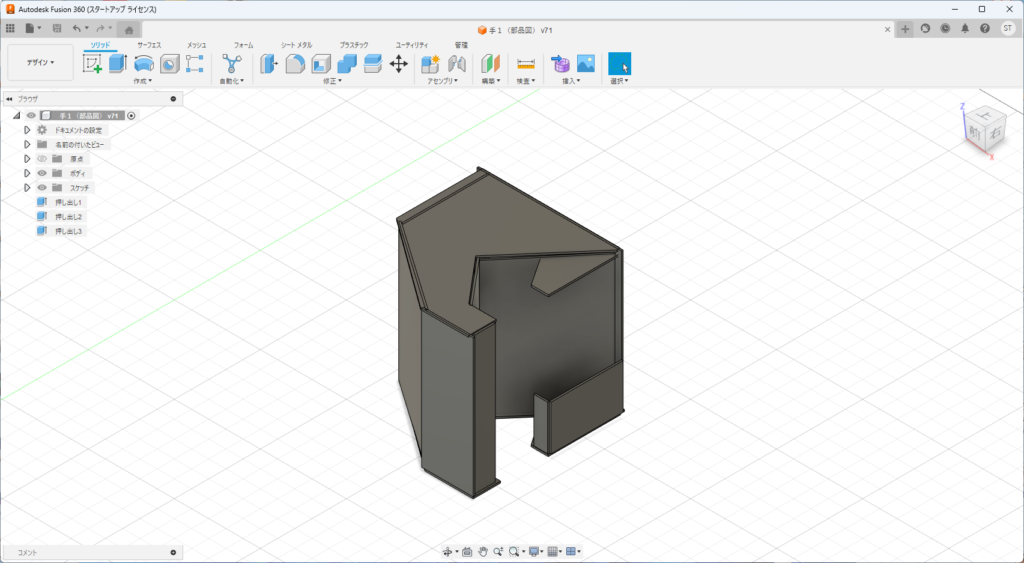The width and height of the screenshot is (1024, 563).
Task: Switch to the シートメタル tab
Action: pyautogui.click(x=296, y=45)
